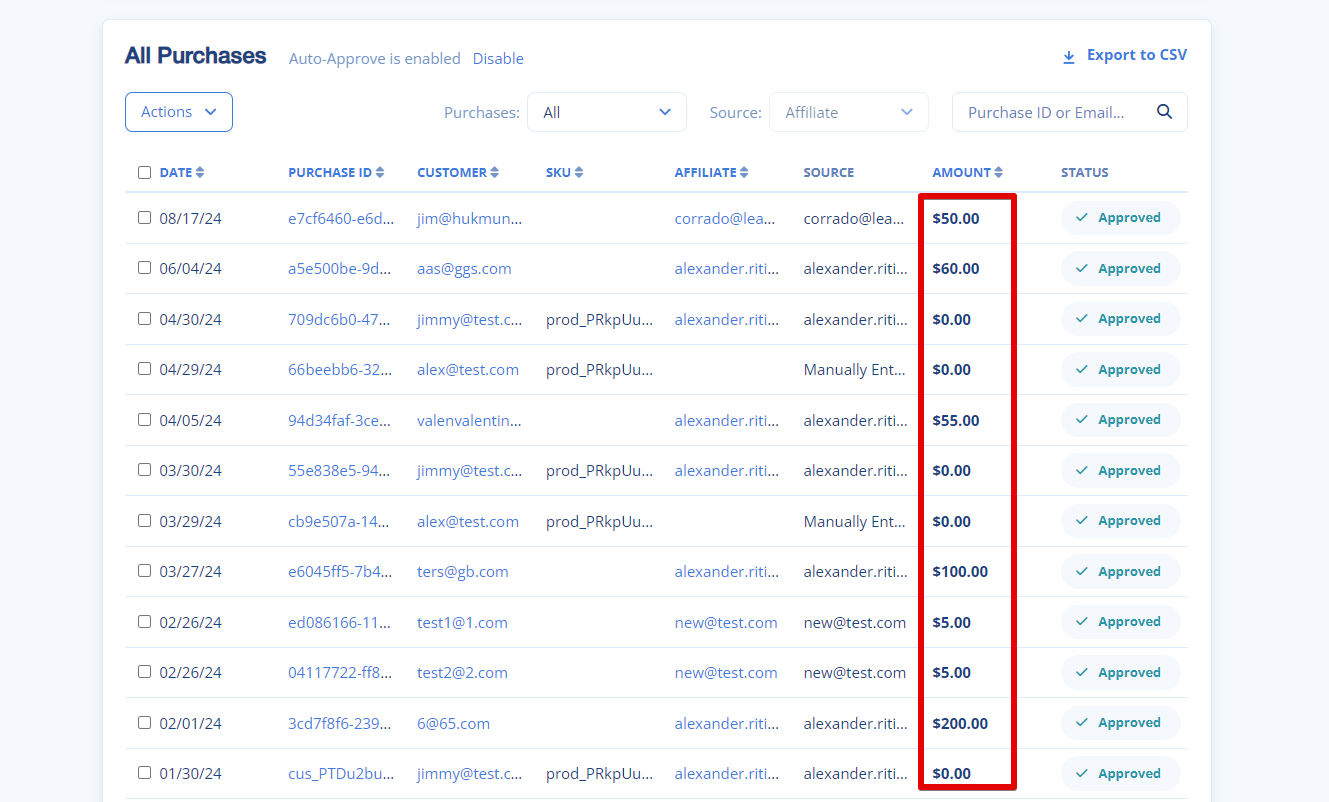Click Approved status badge for 08/17/24 row
Image resolution: width=1329 pixels, height=802 pixels.
coord(1120,218)
